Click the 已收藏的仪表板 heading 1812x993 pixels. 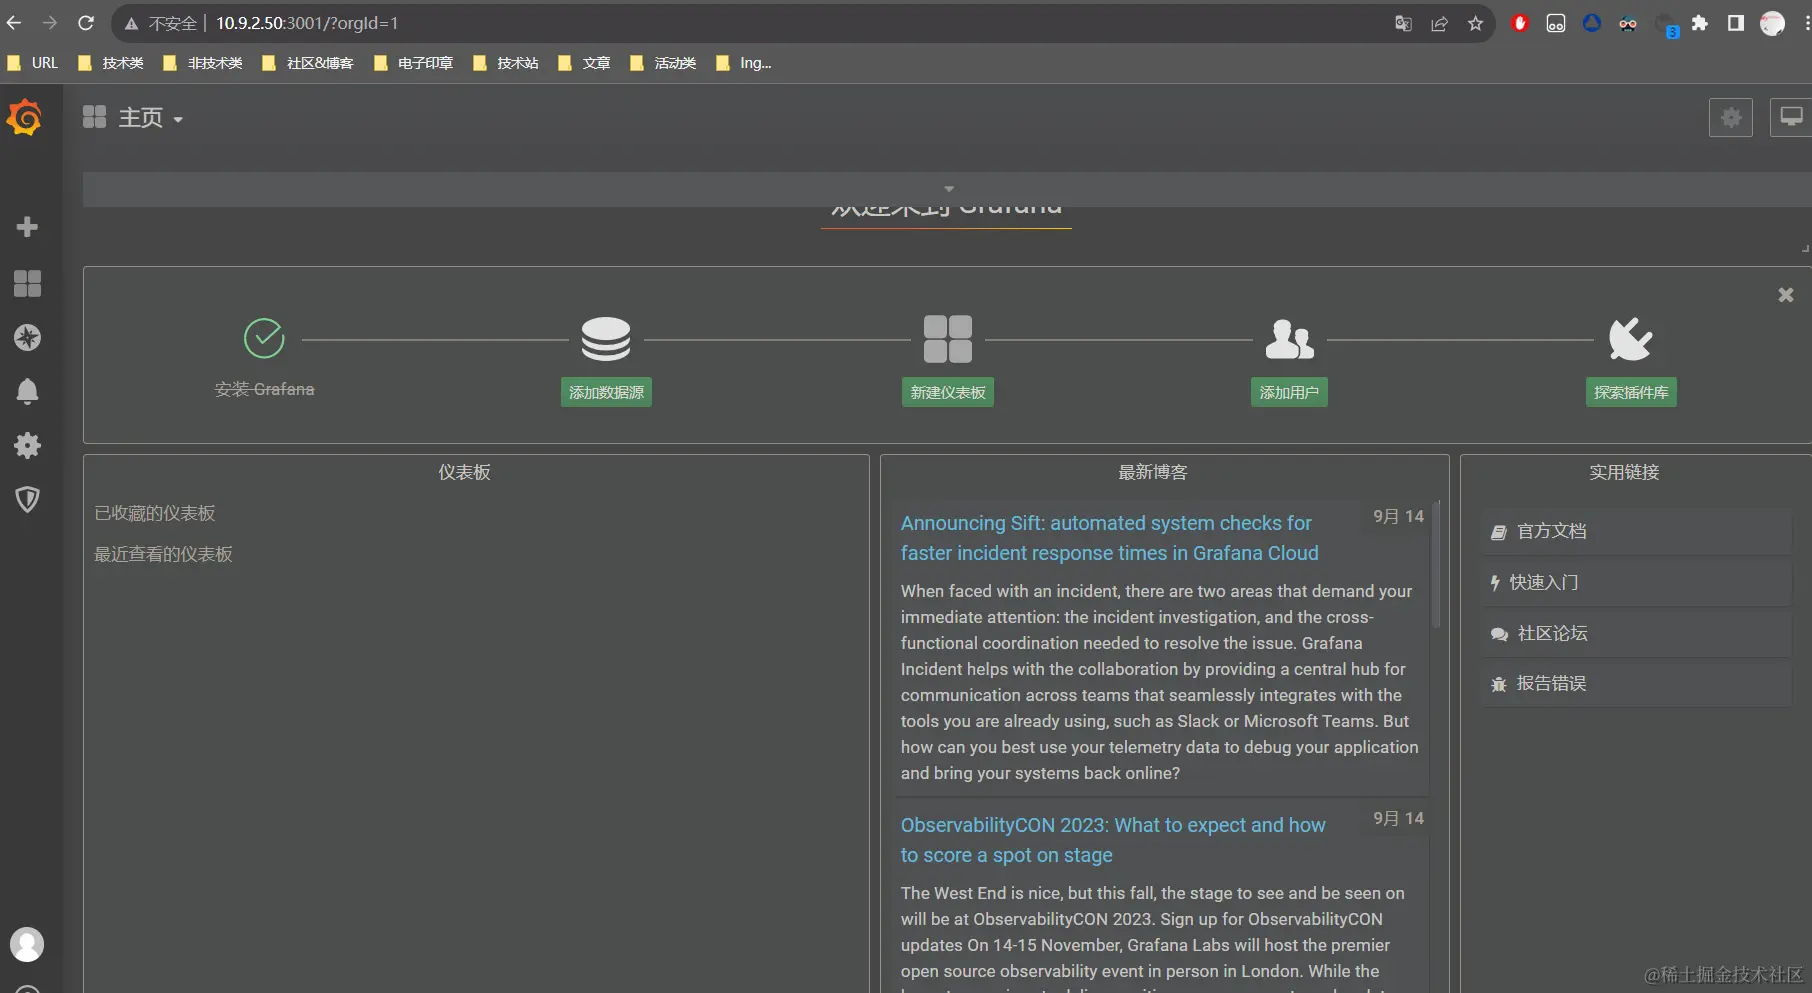(x=155, y=513)
